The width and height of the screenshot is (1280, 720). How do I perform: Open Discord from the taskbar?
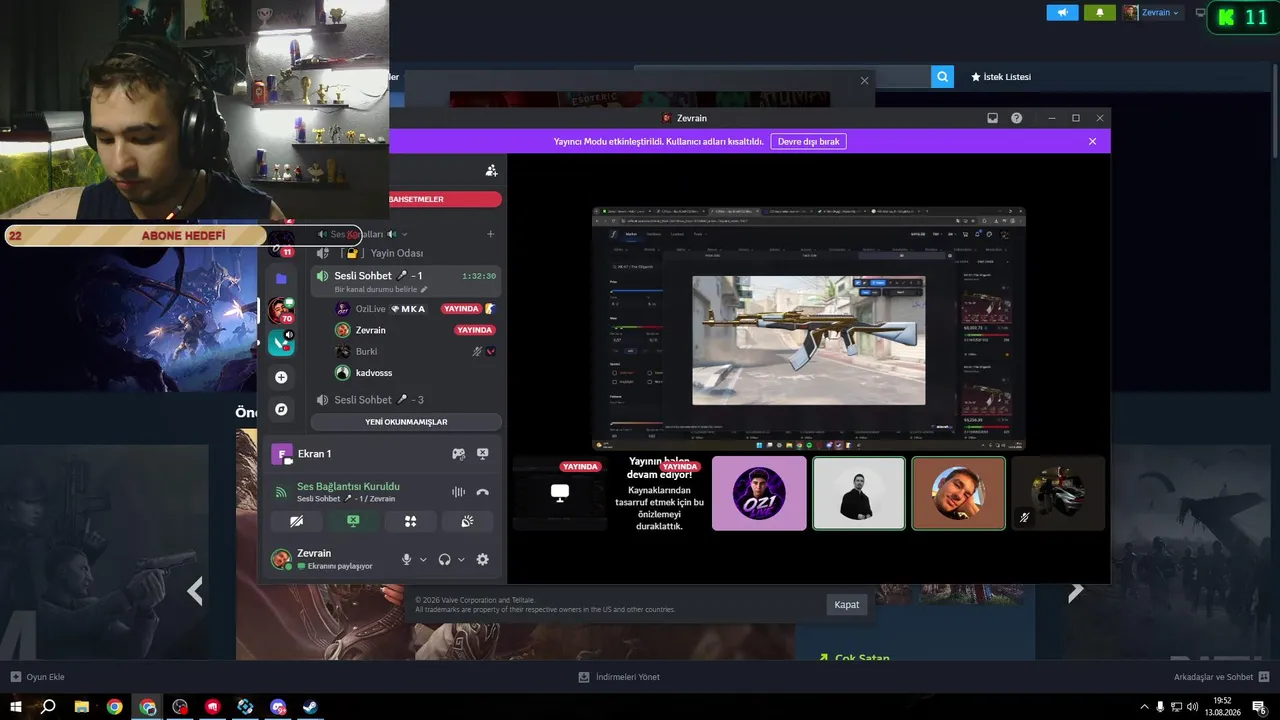tap(278, 707)
